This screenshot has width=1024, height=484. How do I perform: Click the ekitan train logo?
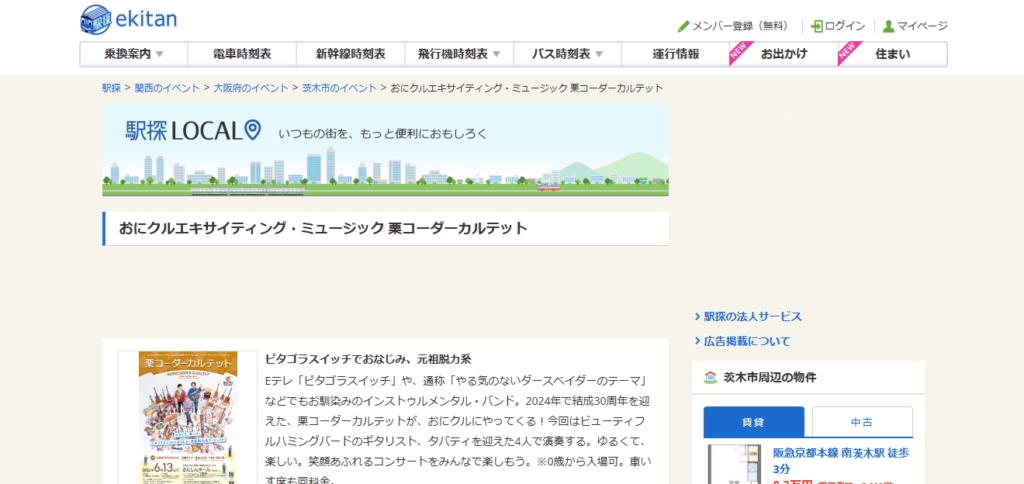(x=98, y=19)
